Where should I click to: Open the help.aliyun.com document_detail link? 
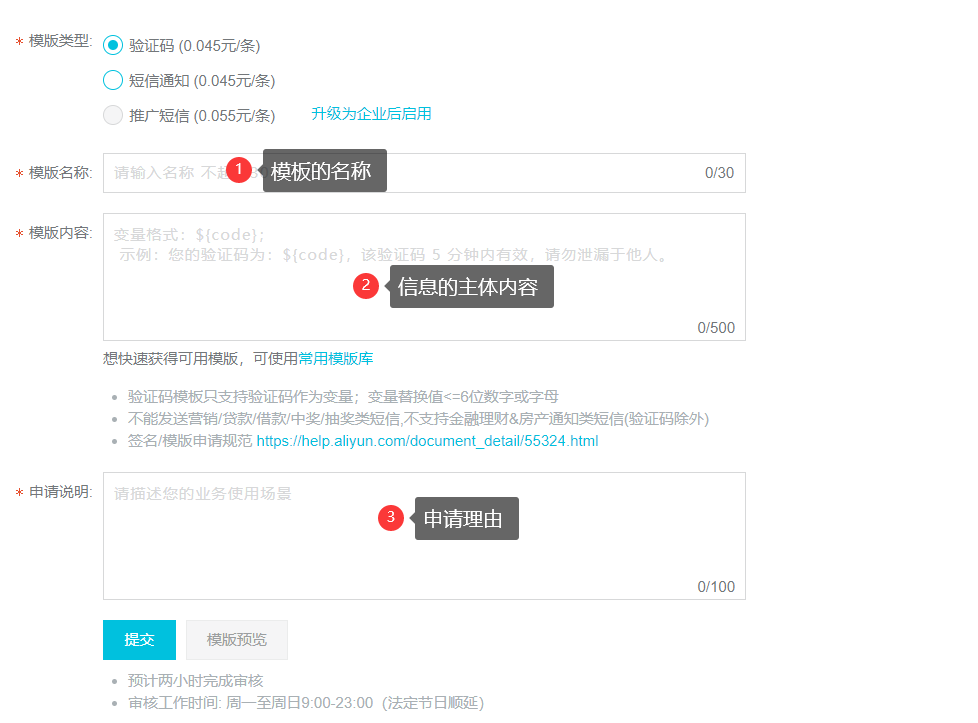coord(427,441)
